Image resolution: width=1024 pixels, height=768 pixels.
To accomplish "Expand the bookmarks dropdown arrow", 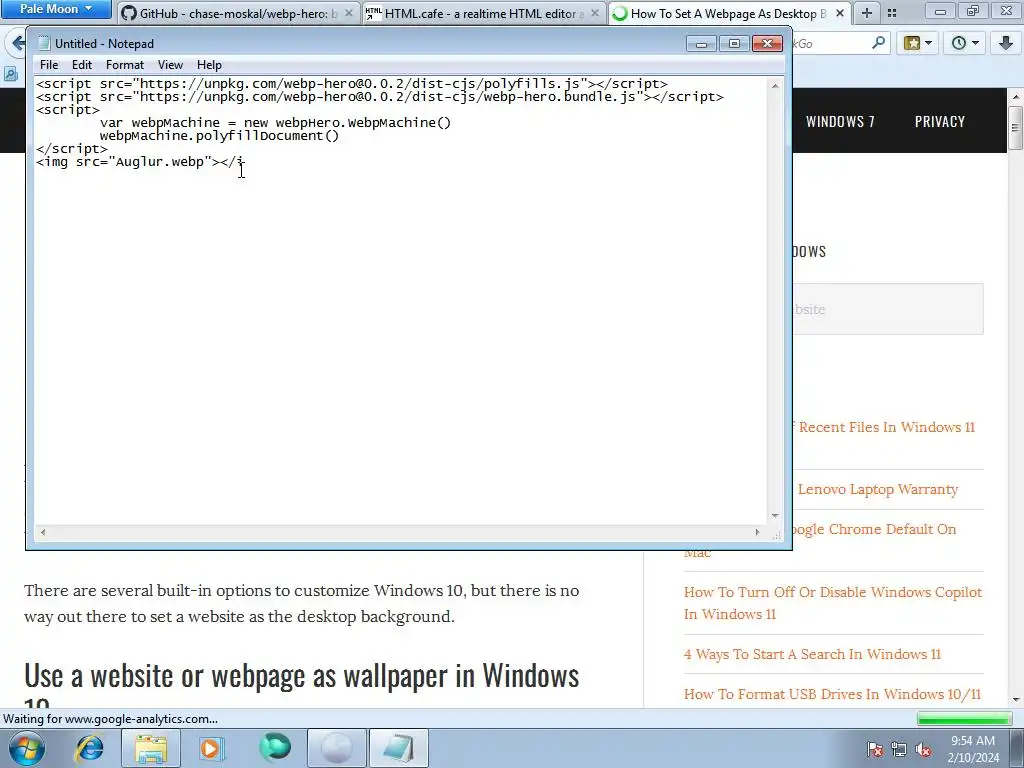I will [928, 43].
